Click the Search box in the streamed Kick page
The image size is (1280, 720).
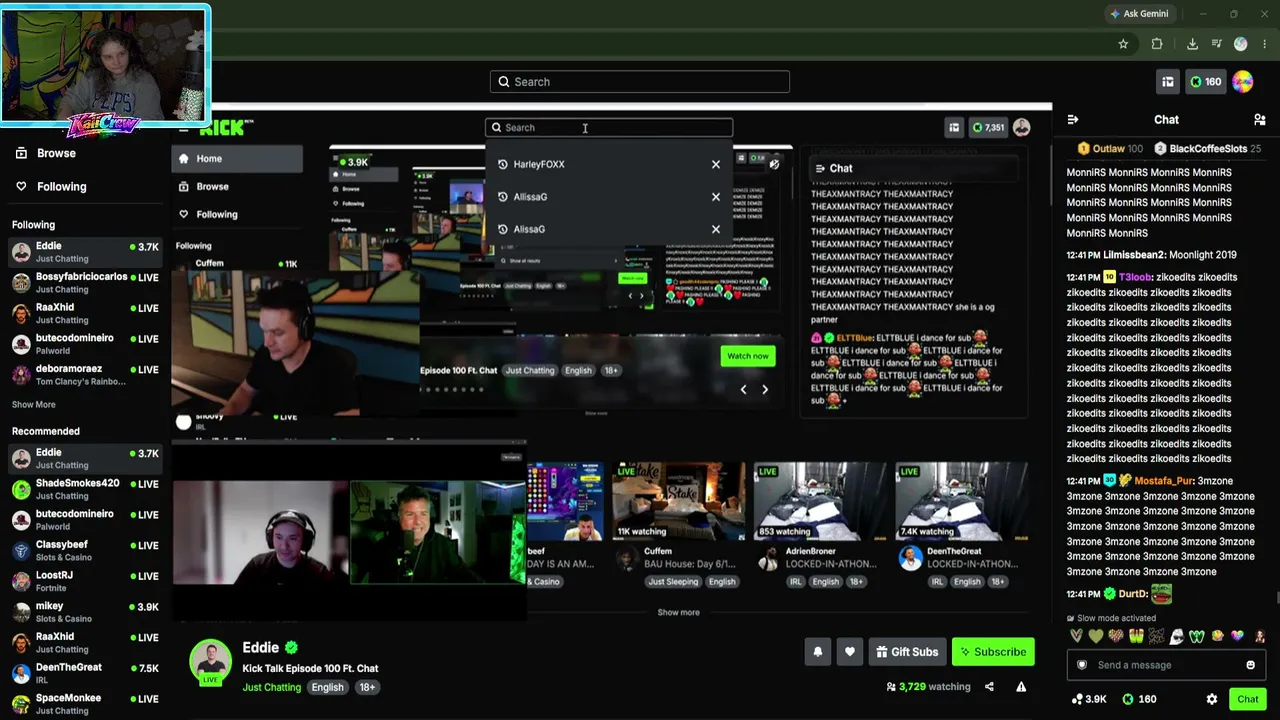[609, 127]
